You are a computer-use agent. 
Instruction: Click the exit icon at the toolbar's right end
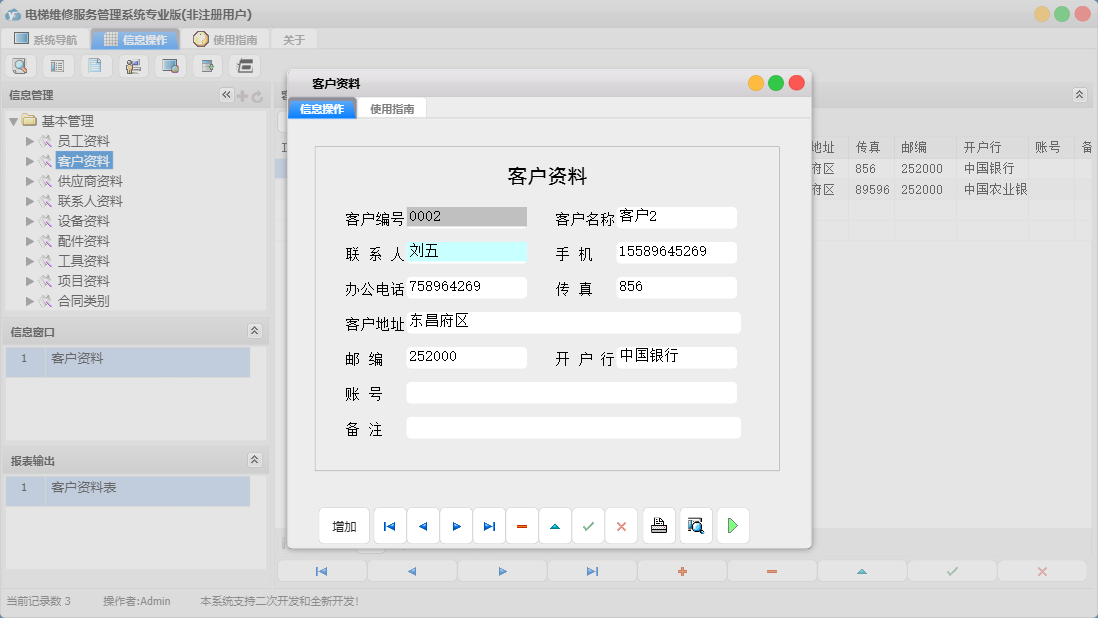[245, 65]
